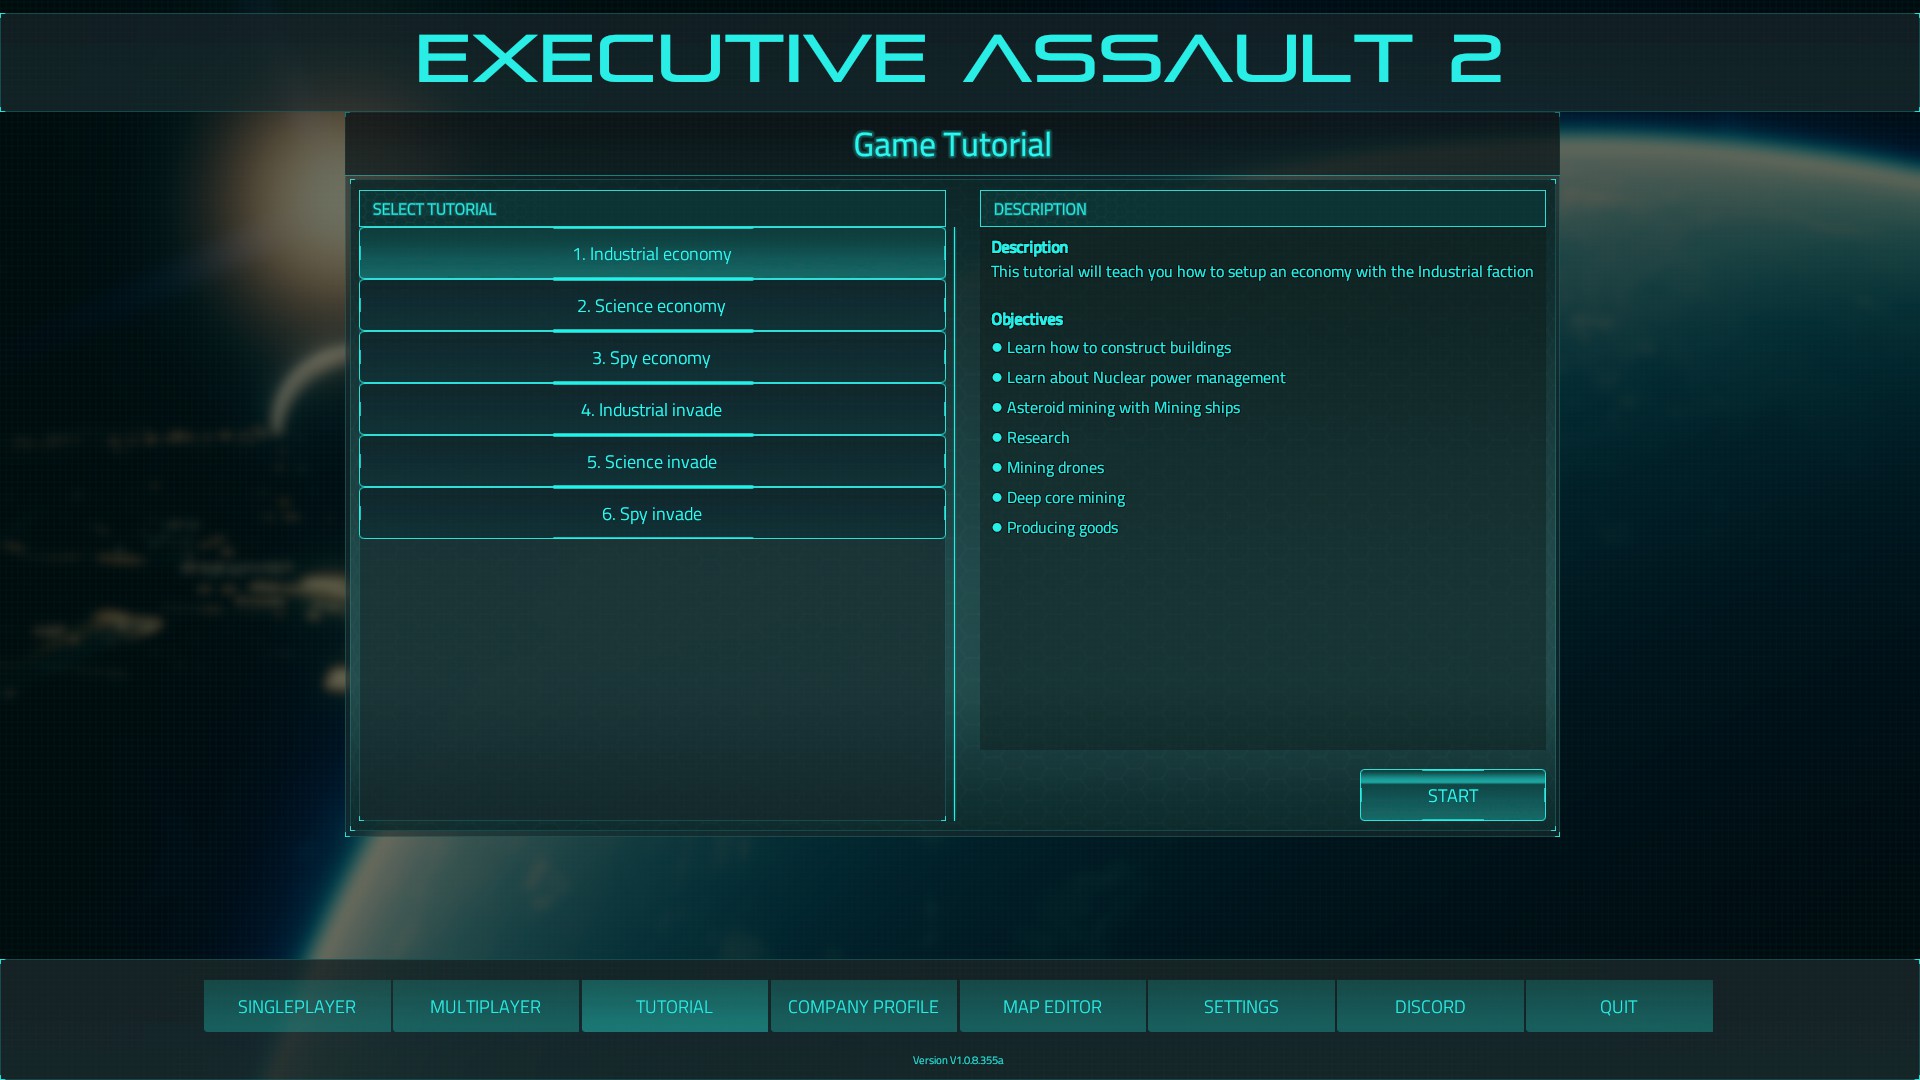This screenshot has width=1920, height=1080.
Task: Select the Science invade tutorial
Action: (652, 462)
